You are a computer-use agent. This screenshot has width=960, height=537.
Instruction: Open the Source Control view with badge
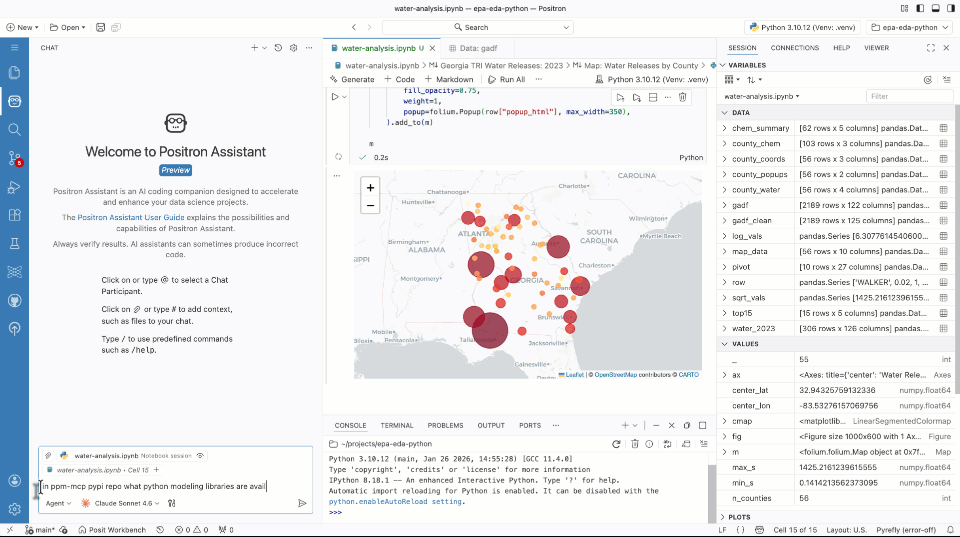coord(14,158)
